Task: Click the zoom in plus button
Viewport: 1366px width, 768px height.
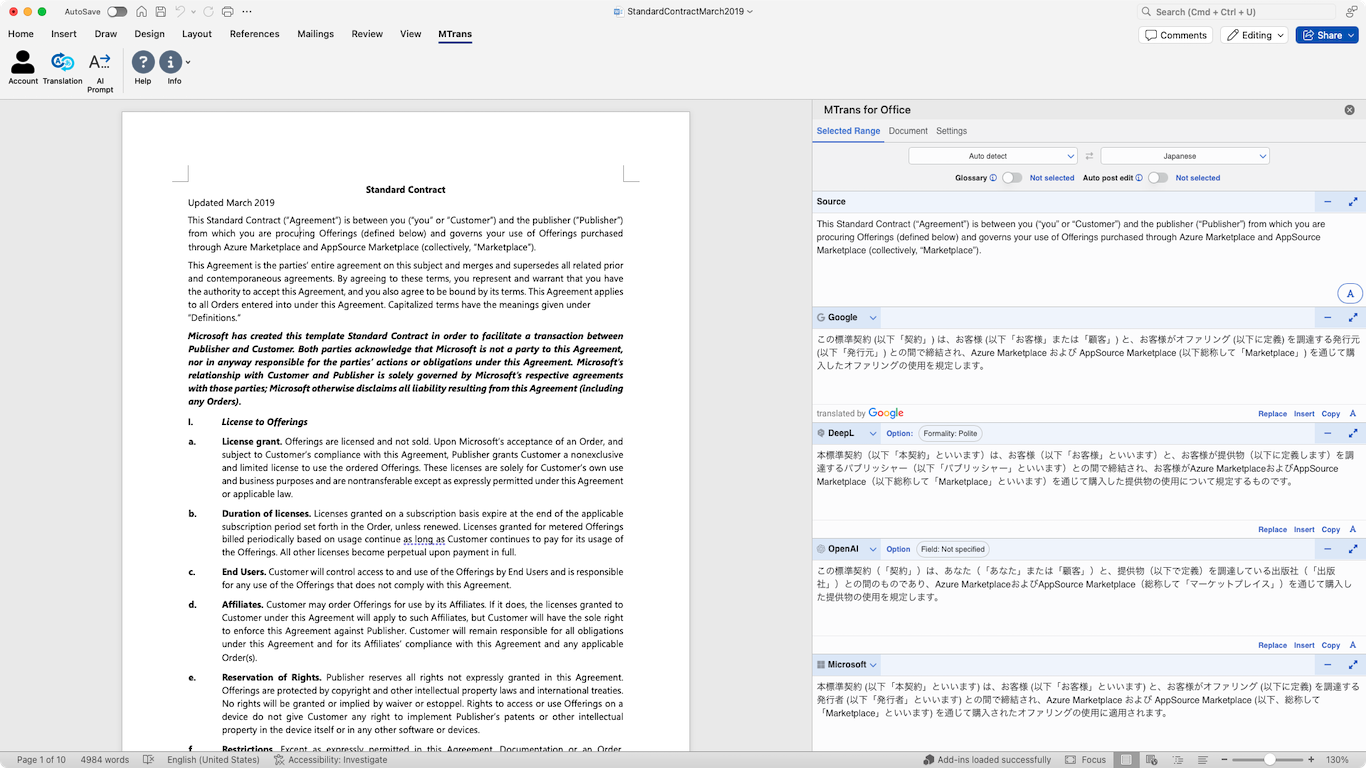Action: point(1311,760)
